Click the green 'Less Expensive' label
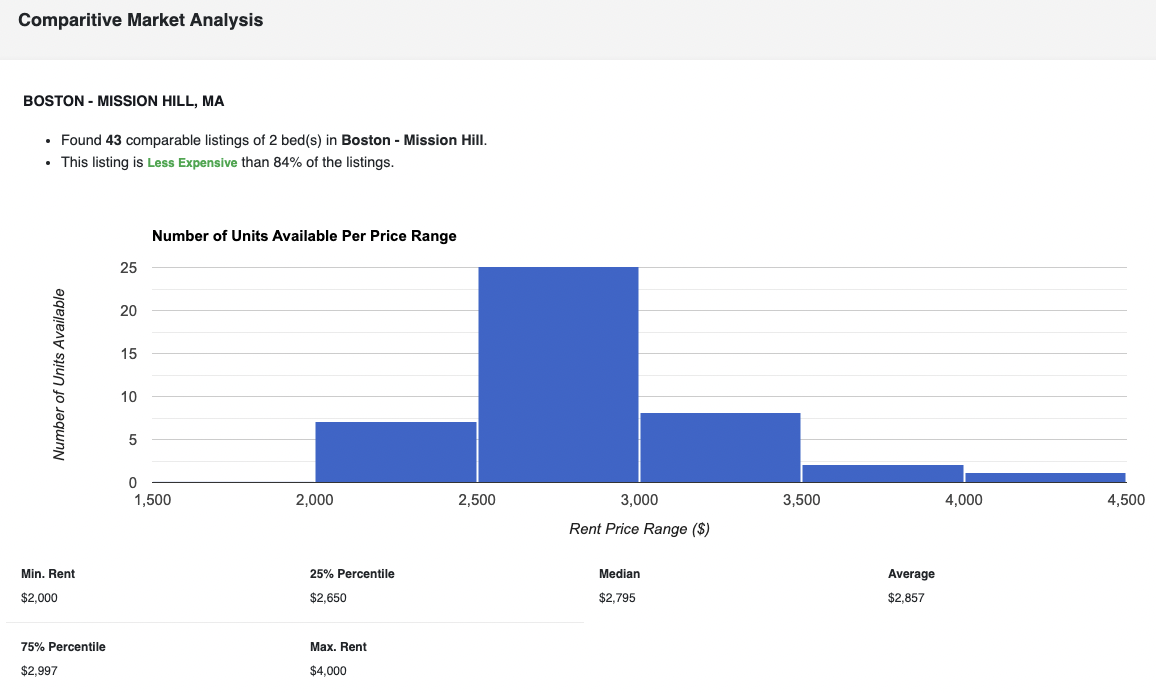Screen dimensions: 1156x693 [192, 163]
